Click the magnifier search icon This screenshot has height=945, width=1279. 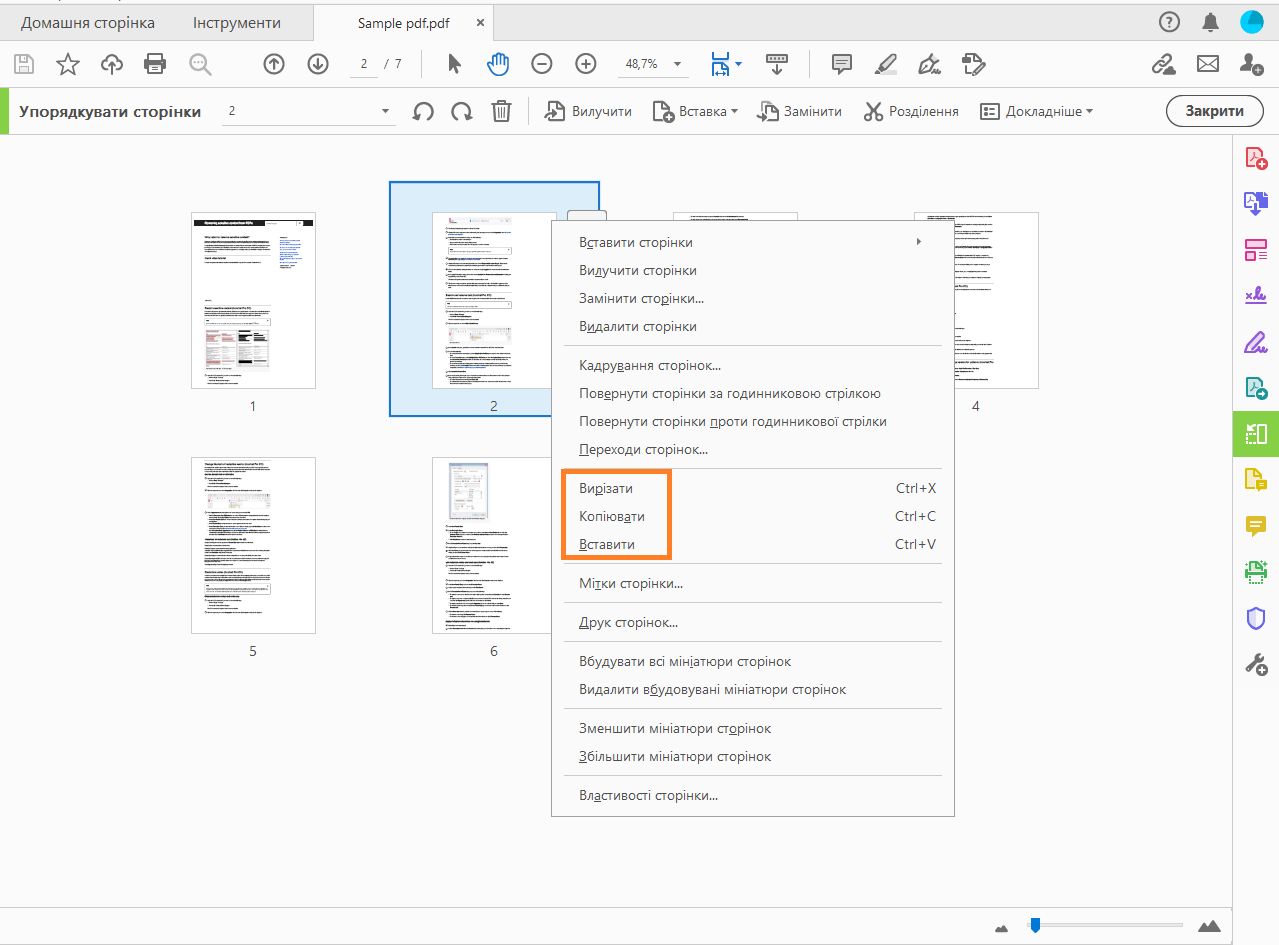[x=201, y=64]
